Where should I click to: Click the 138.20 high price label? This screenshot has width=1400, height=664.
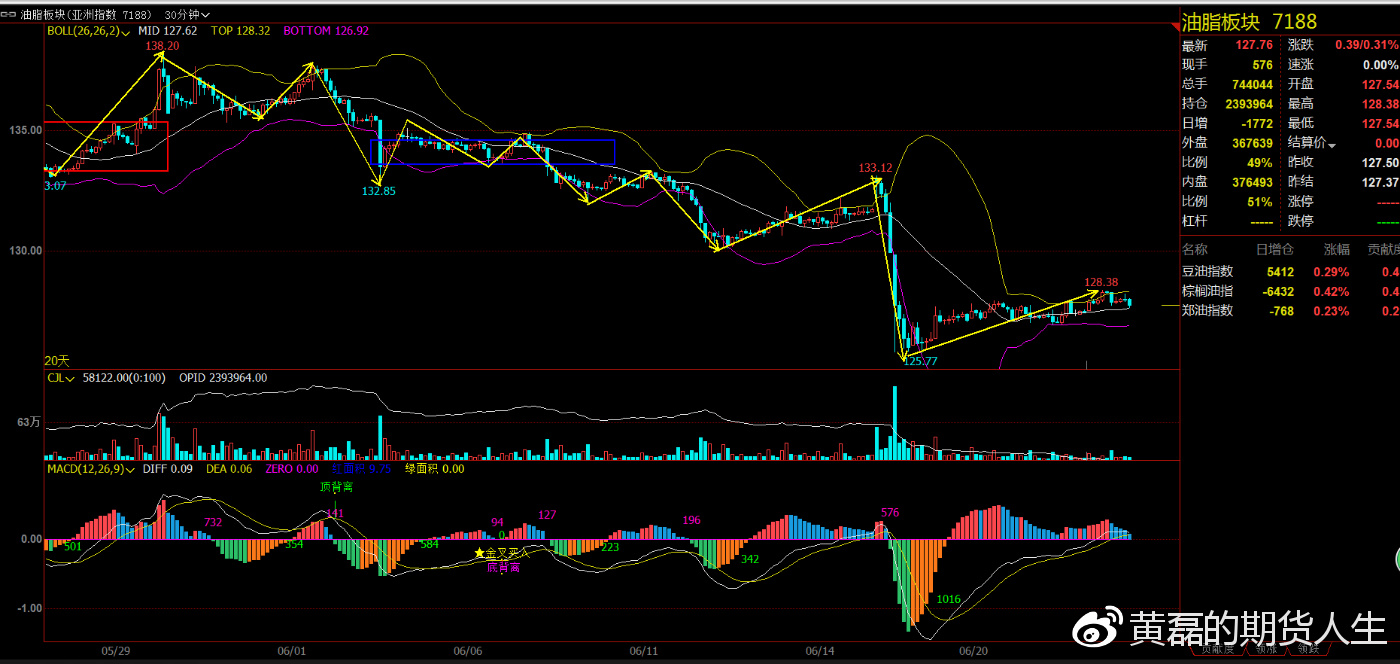point(162,46)
